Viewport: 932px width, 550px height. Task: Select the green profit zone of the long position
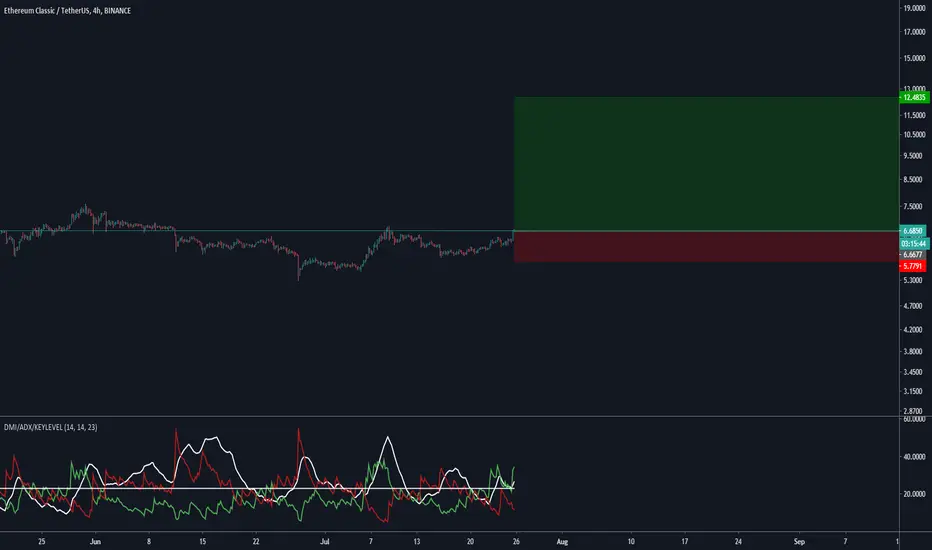pos(706,164)
